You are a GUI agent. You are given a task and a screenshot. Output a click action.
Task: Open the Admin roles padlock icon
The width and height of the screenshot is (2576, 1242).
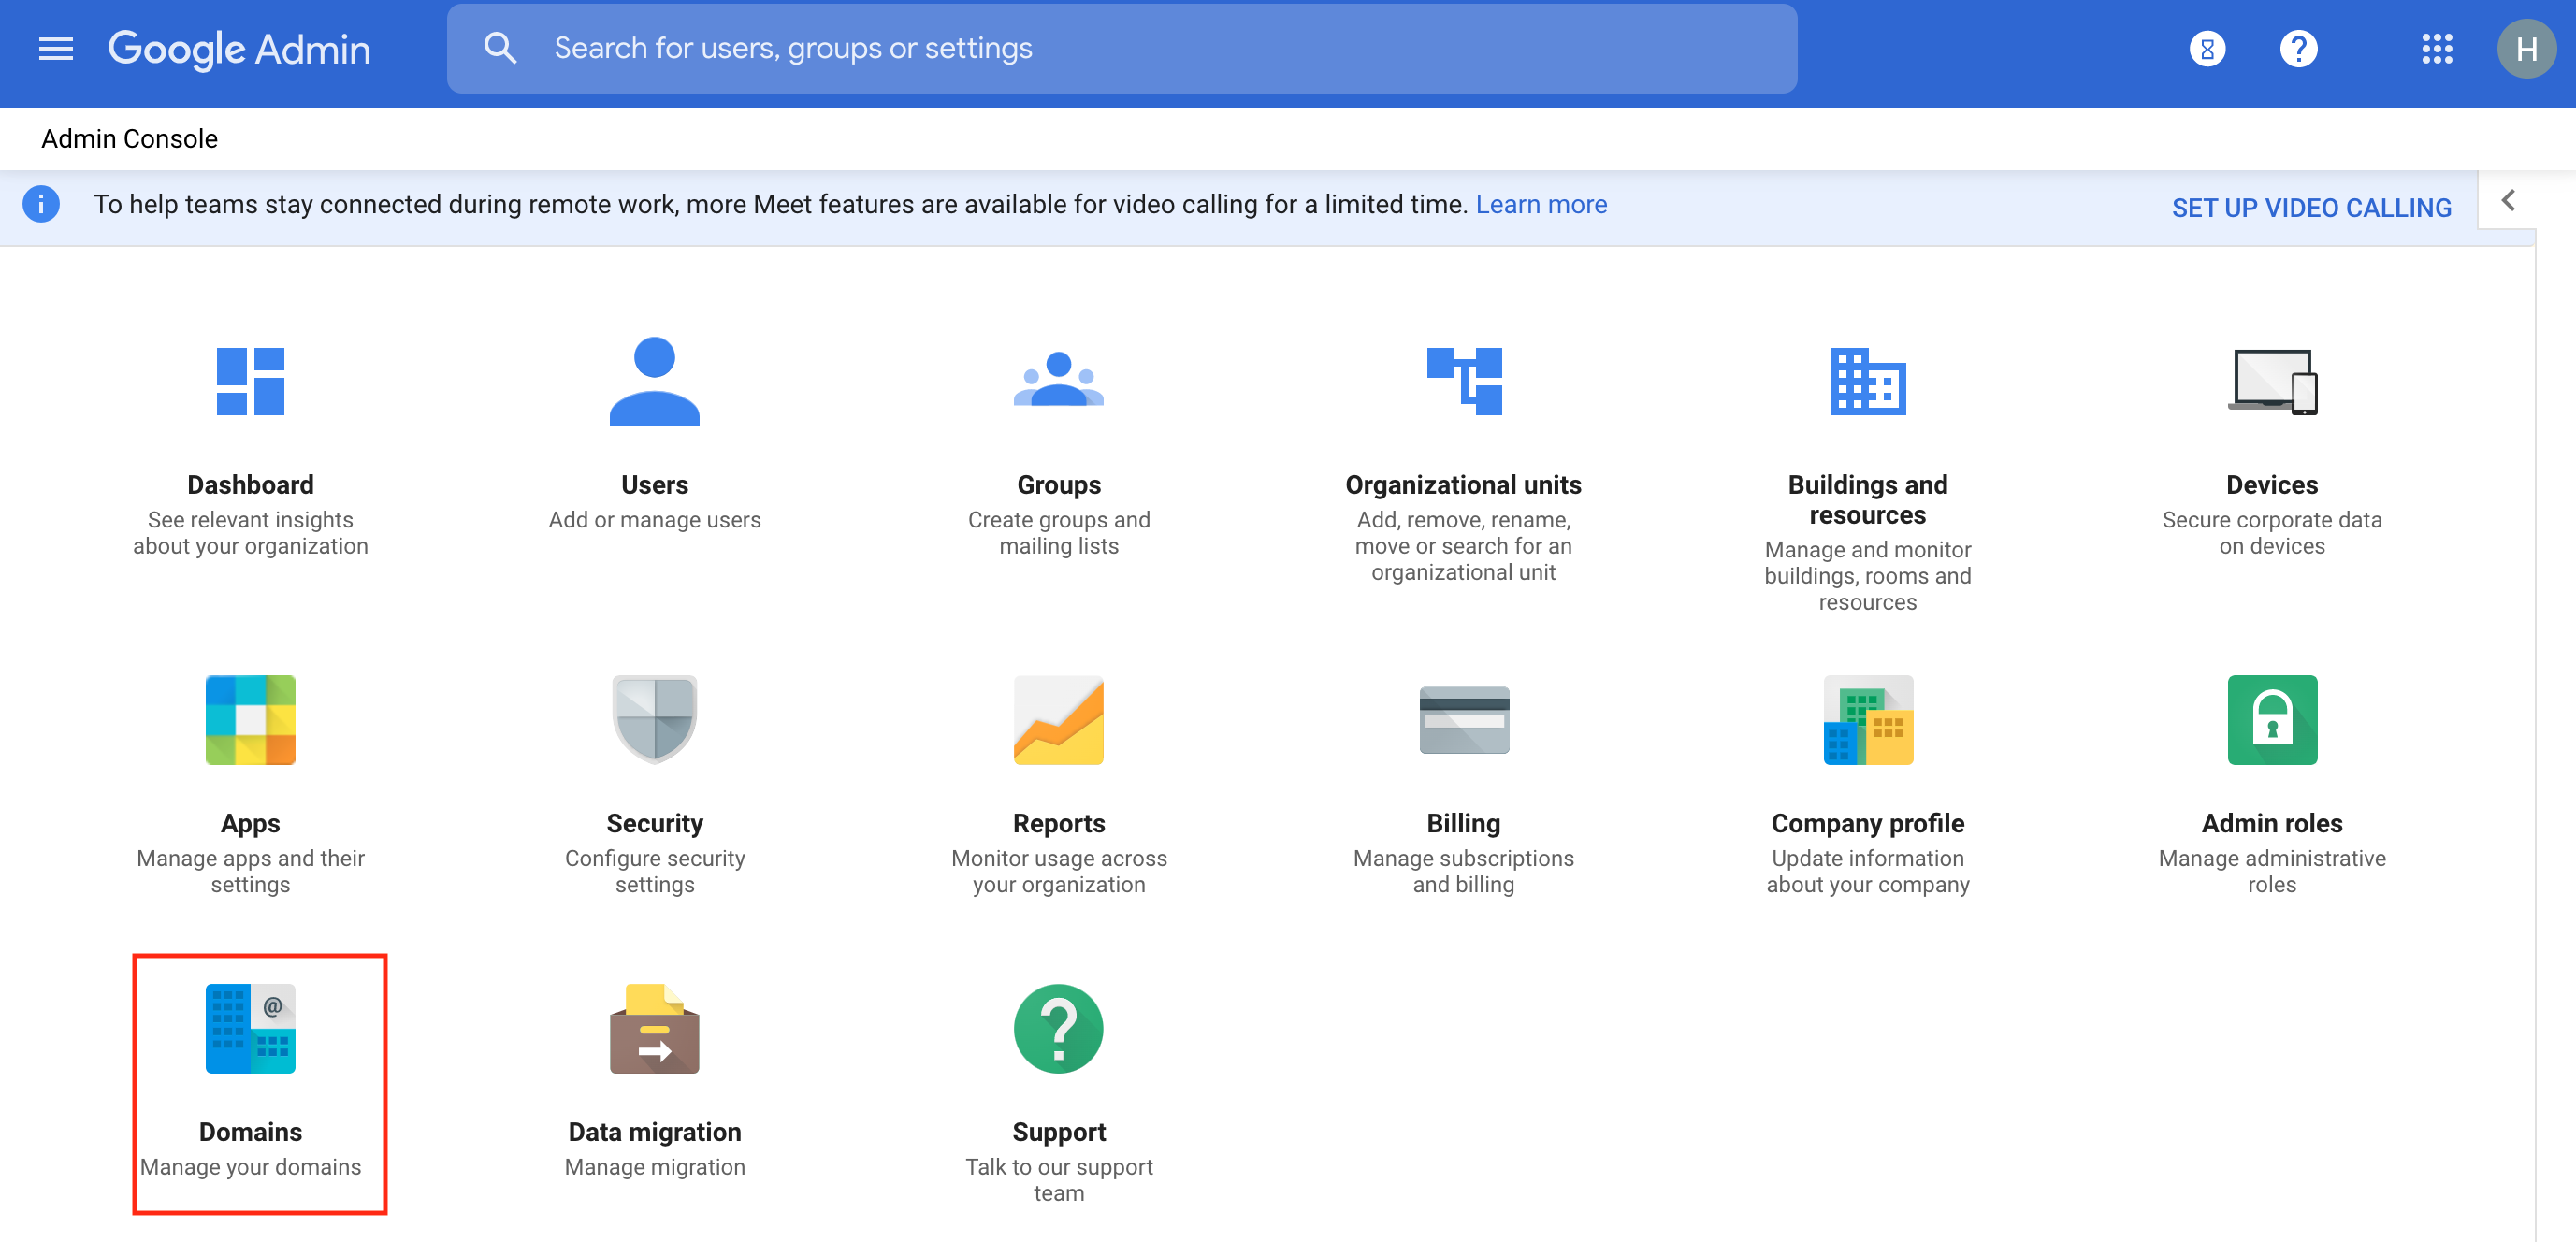coord(2272,720)
